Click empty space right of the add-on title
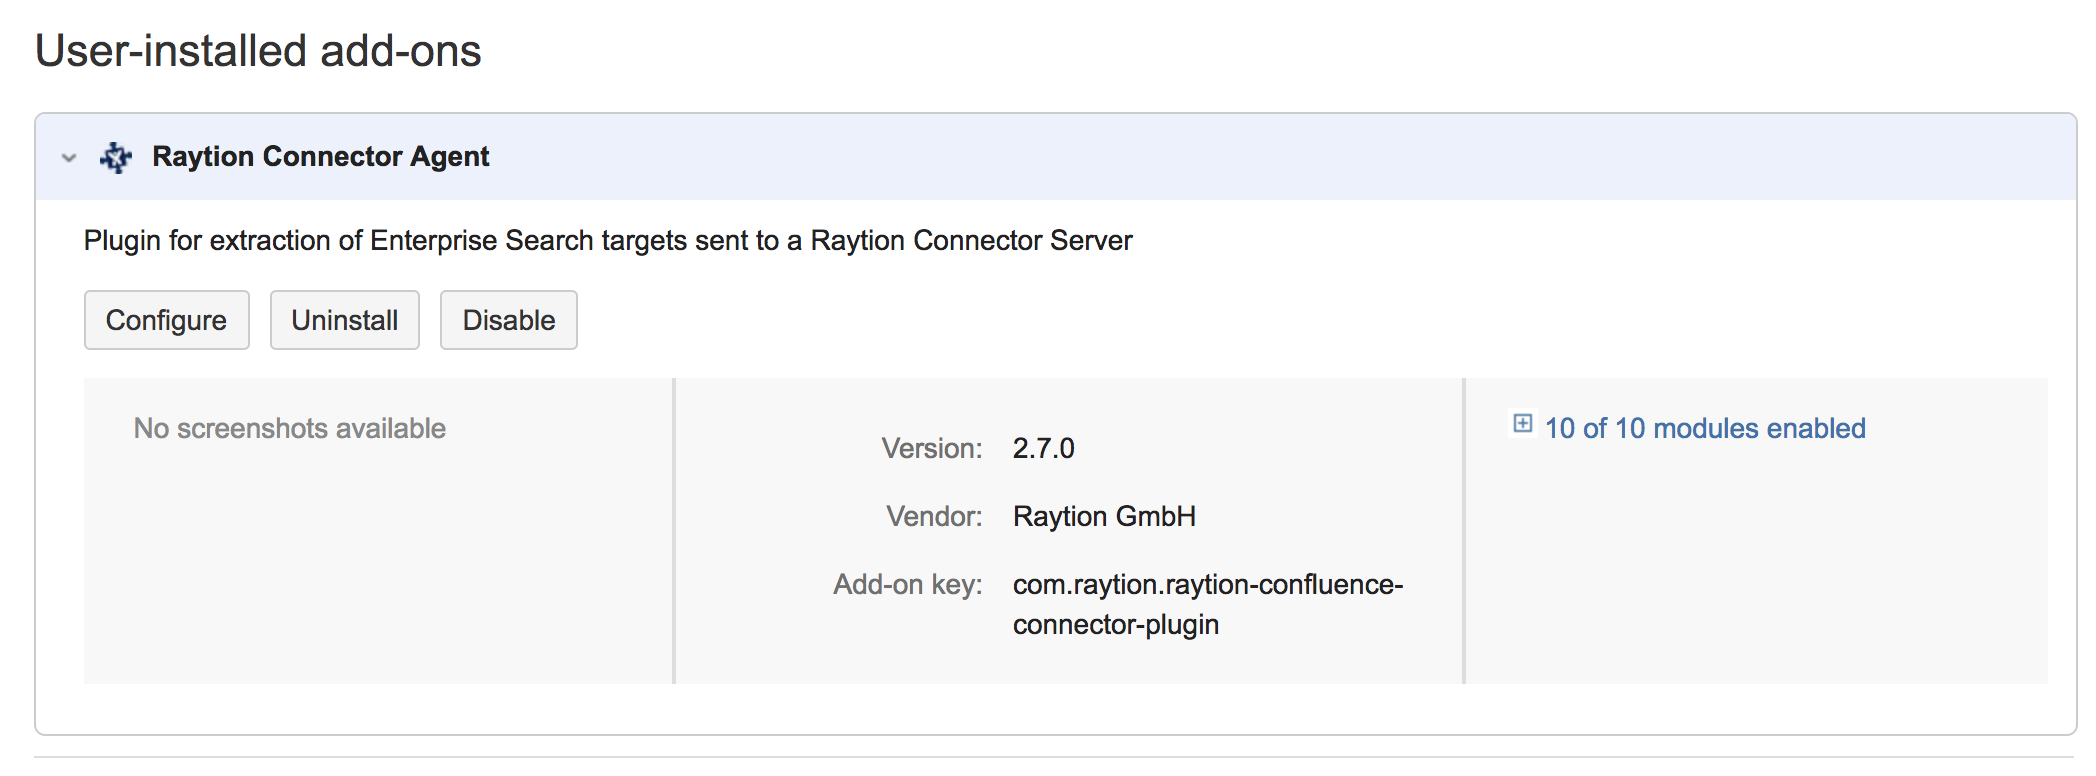This screenshot has height=776, width=2096. pos(1200,157)
